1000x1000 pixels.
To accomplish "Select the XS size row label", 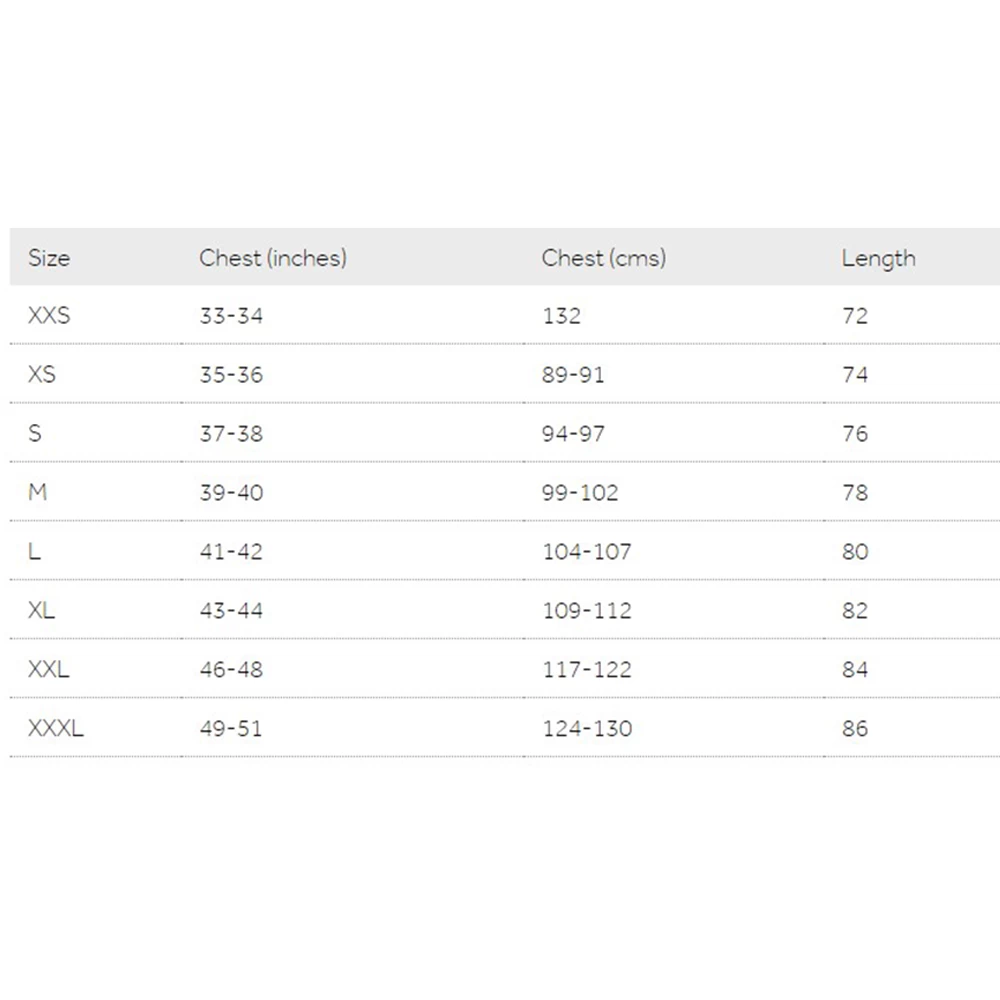I will [x=42, y=375].
